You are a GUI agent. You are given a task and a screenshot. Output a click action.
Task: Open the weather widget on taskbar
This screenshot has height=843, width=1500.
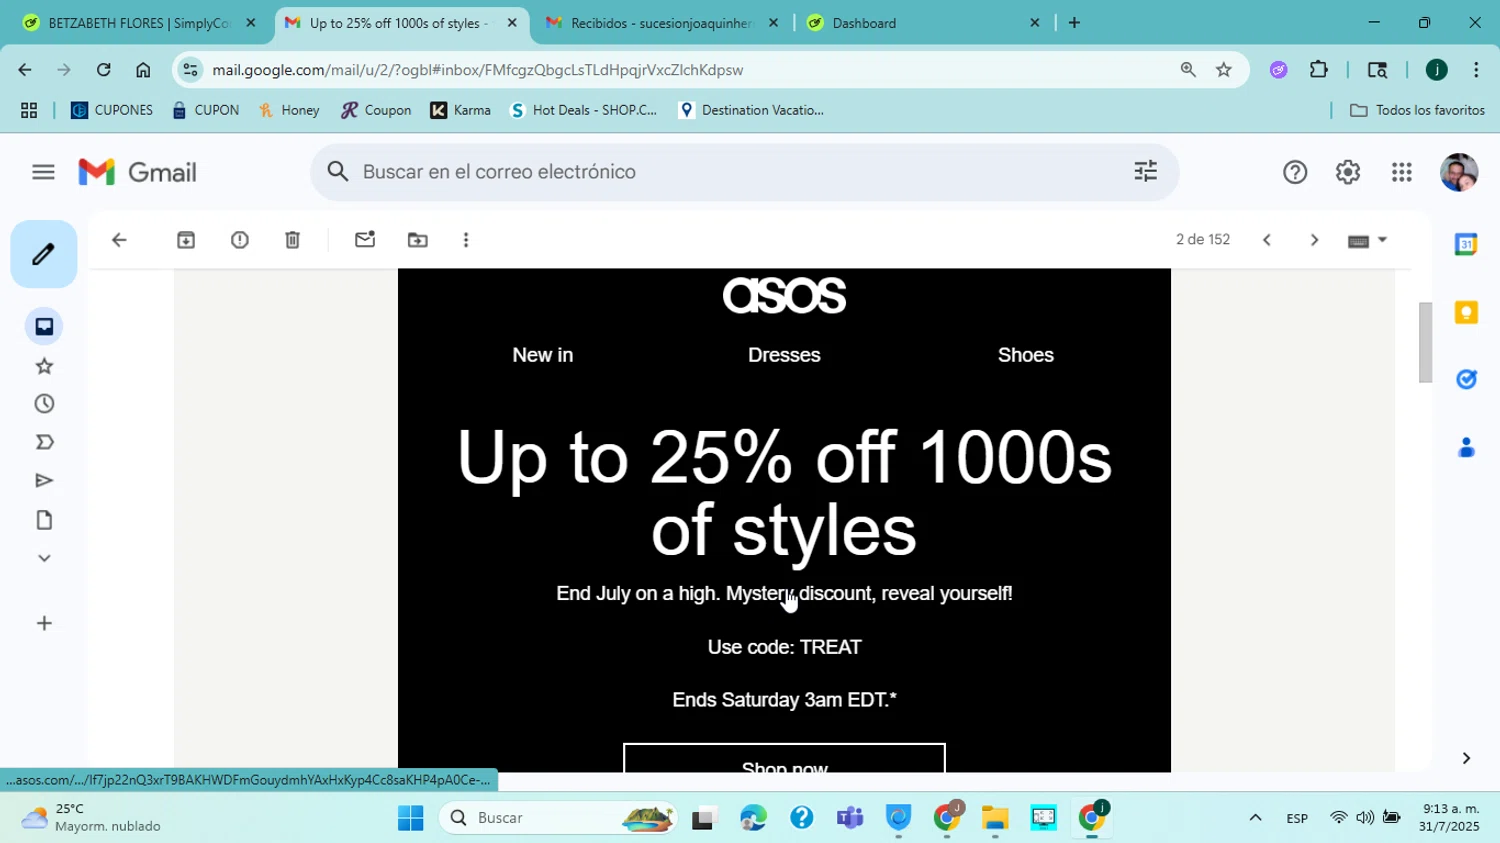pyautogui.click(x=92, y=818)
